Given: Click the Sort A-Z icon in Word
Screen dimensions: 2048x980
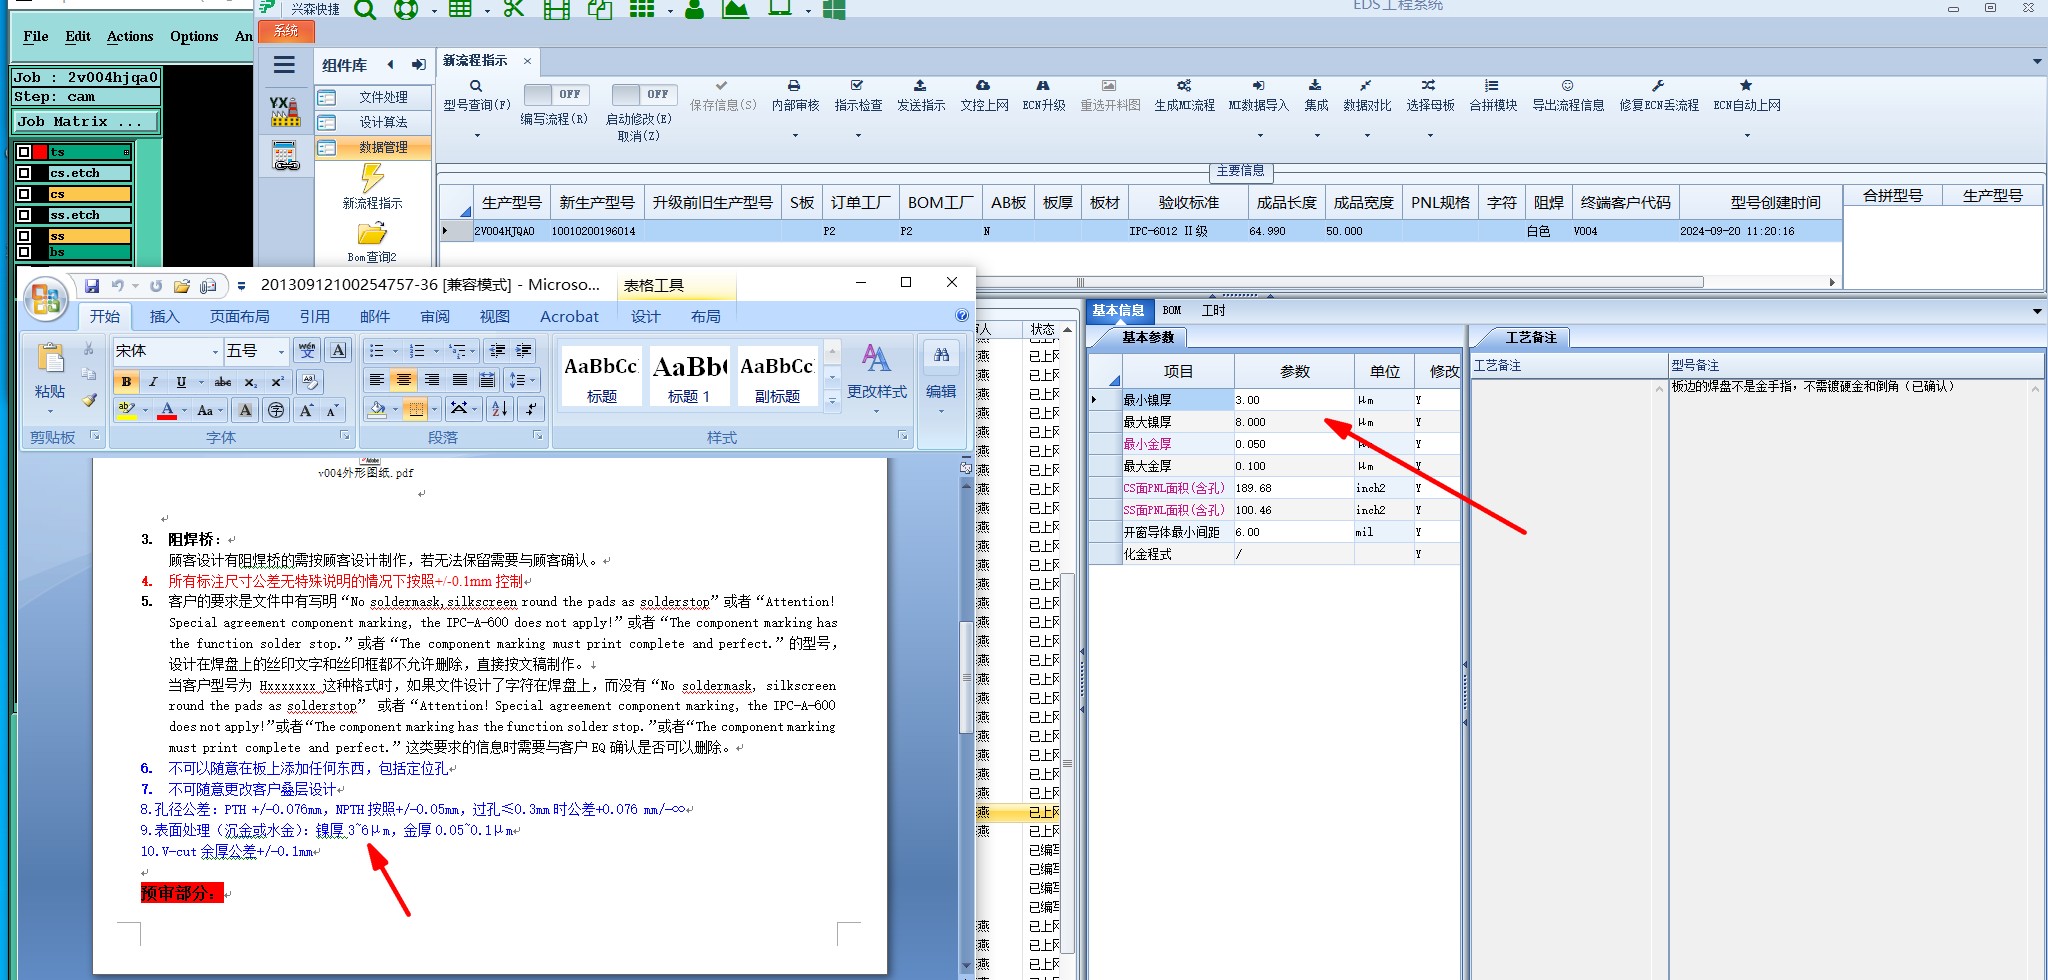Looking at the screenshot, I should coord(500,408).
